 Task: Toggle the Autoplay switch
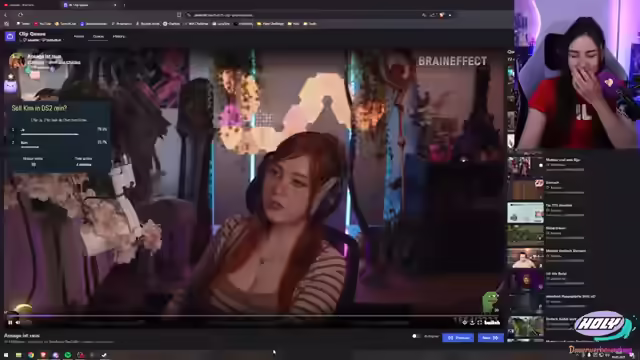[x=416, y=336]
